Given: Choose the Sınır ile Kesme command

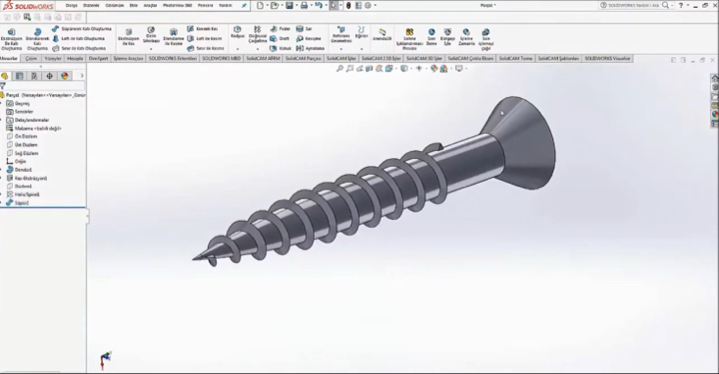Looking at the screenshot, I should click(206, 48).
